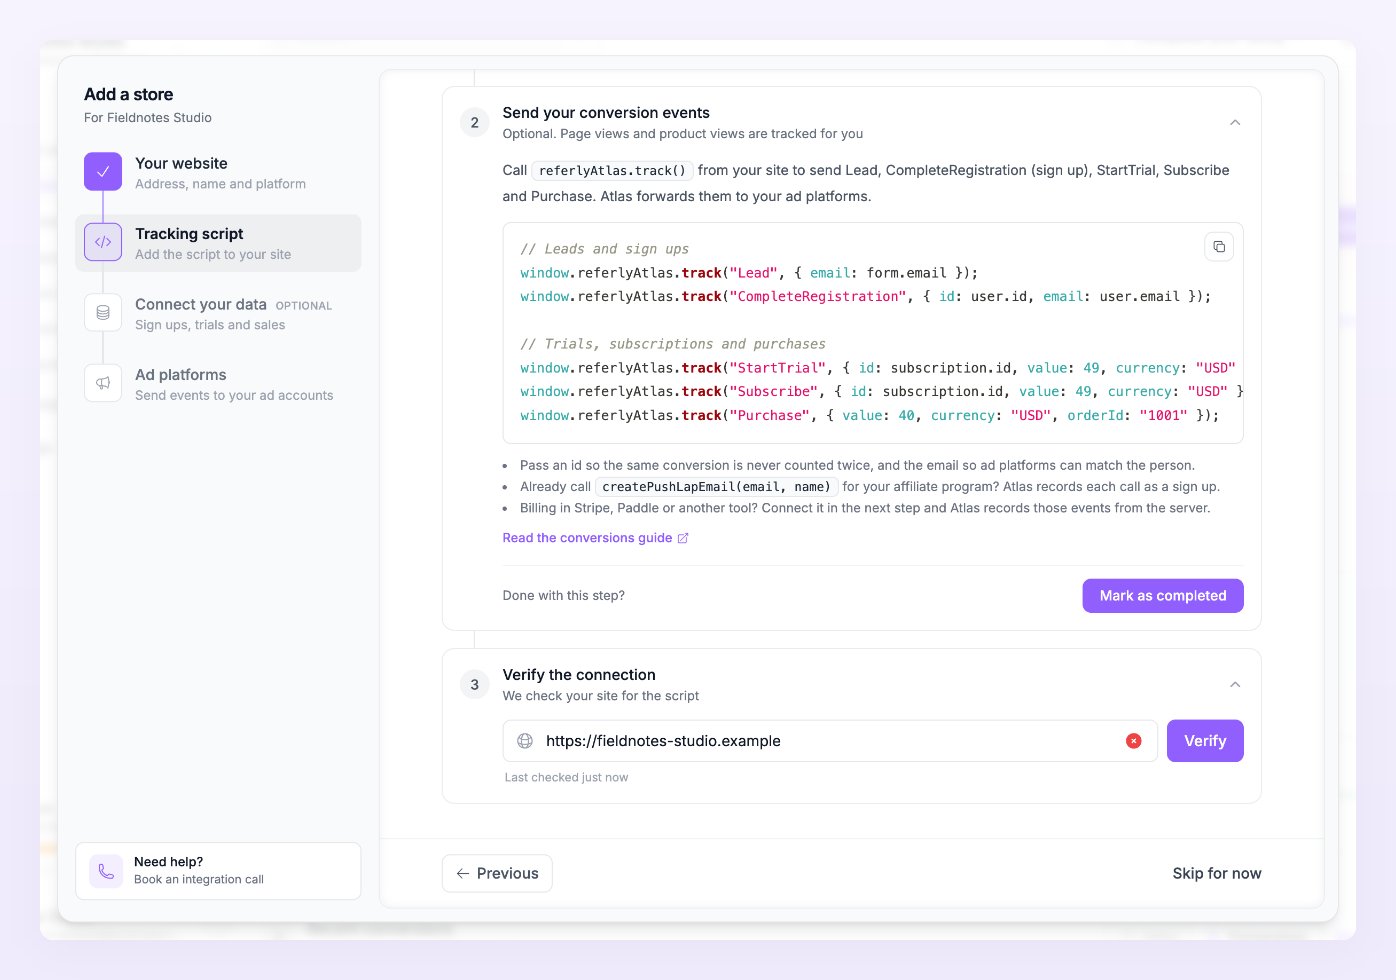Click the For Fieldnotes Studio subtitle
Image resolution: width=1396 pixels, height=980 pixels.
[x=148, y=118]
